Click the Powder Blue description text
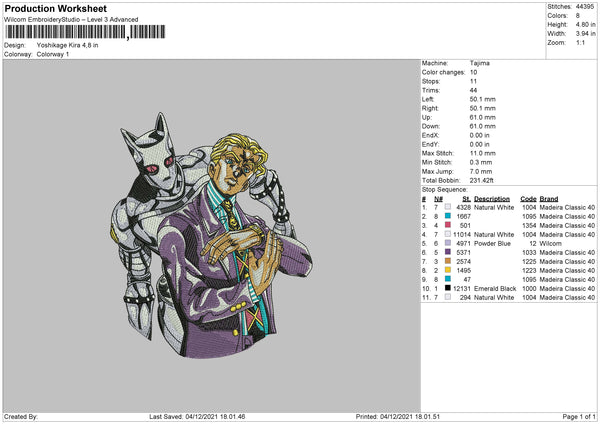Viewport: 600px width, 424px height. 492,243
